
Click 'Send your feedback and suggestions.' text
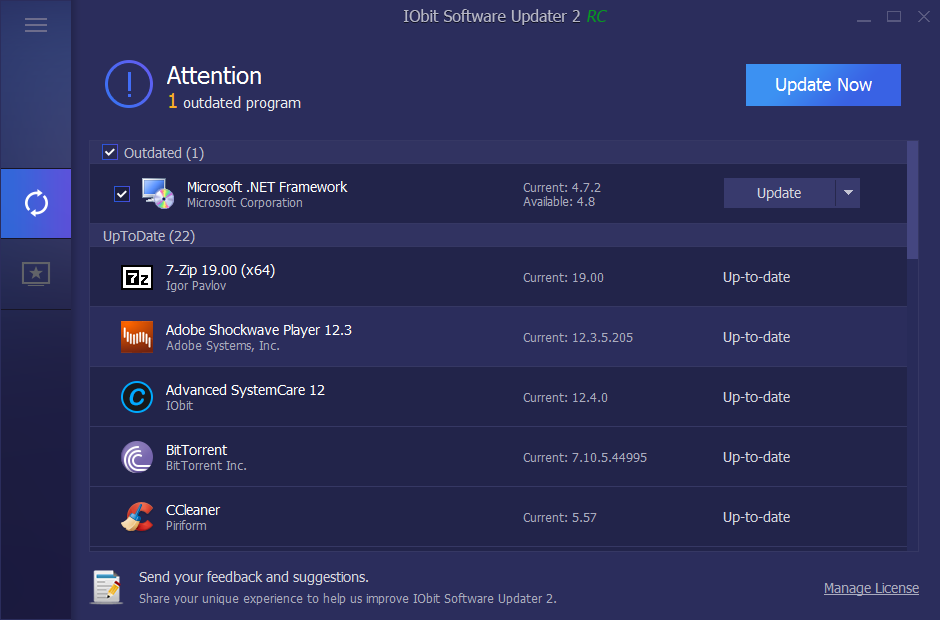254,577
